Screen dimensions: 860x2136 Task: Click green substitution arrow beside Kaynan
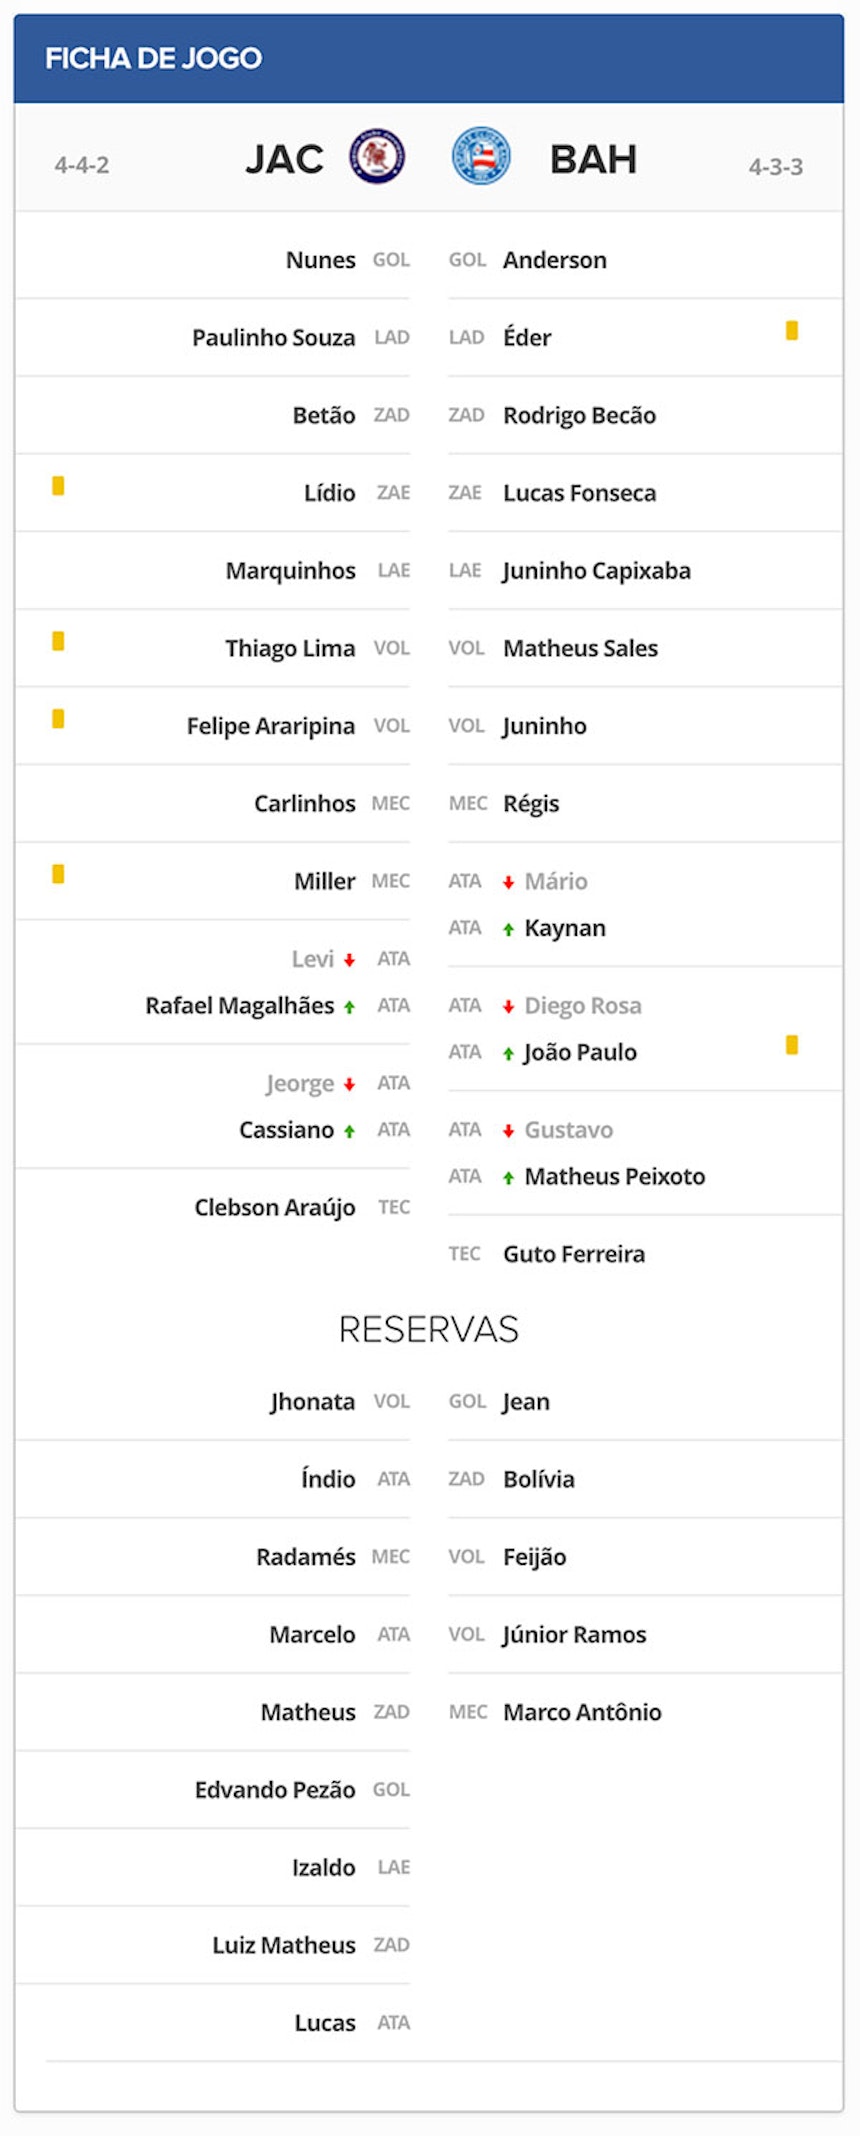click(509, 929)
